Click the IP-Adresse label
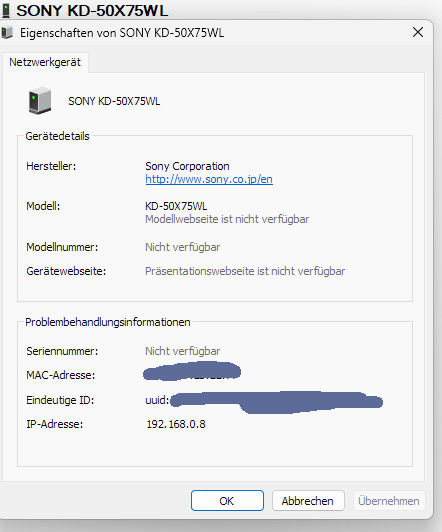This screenshot has width=442, height=532. point(55,424)
